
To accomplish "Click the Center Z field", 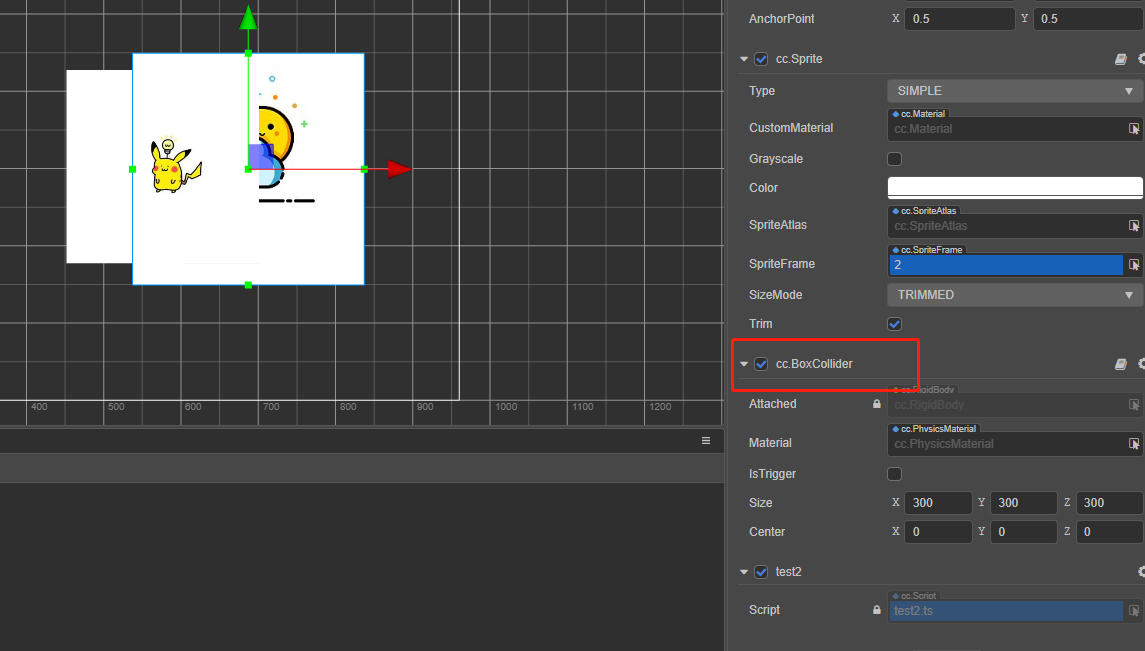I will pyautogui.click(x=1109, y=532).
